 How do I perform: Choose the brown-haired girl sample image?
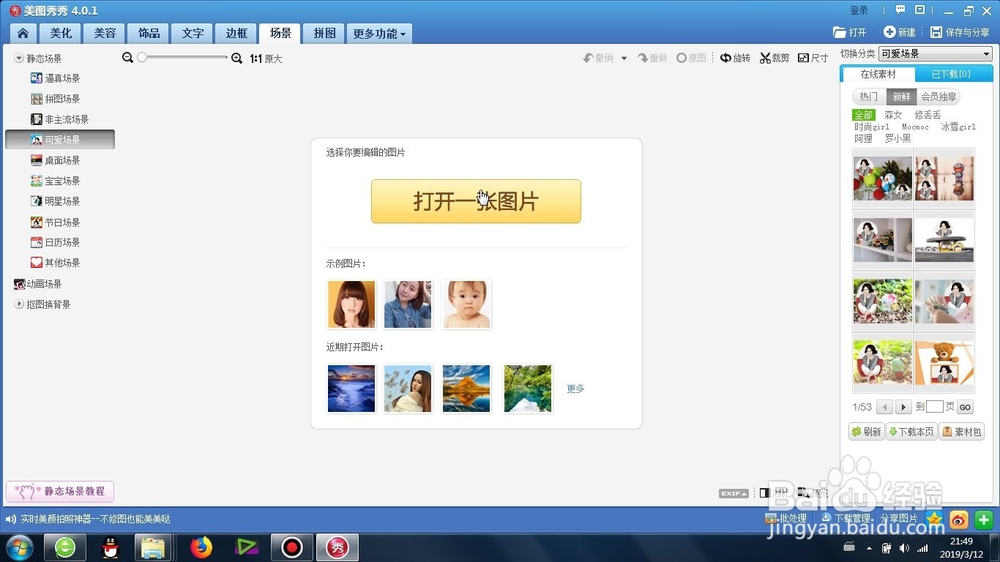click(351, 304)
